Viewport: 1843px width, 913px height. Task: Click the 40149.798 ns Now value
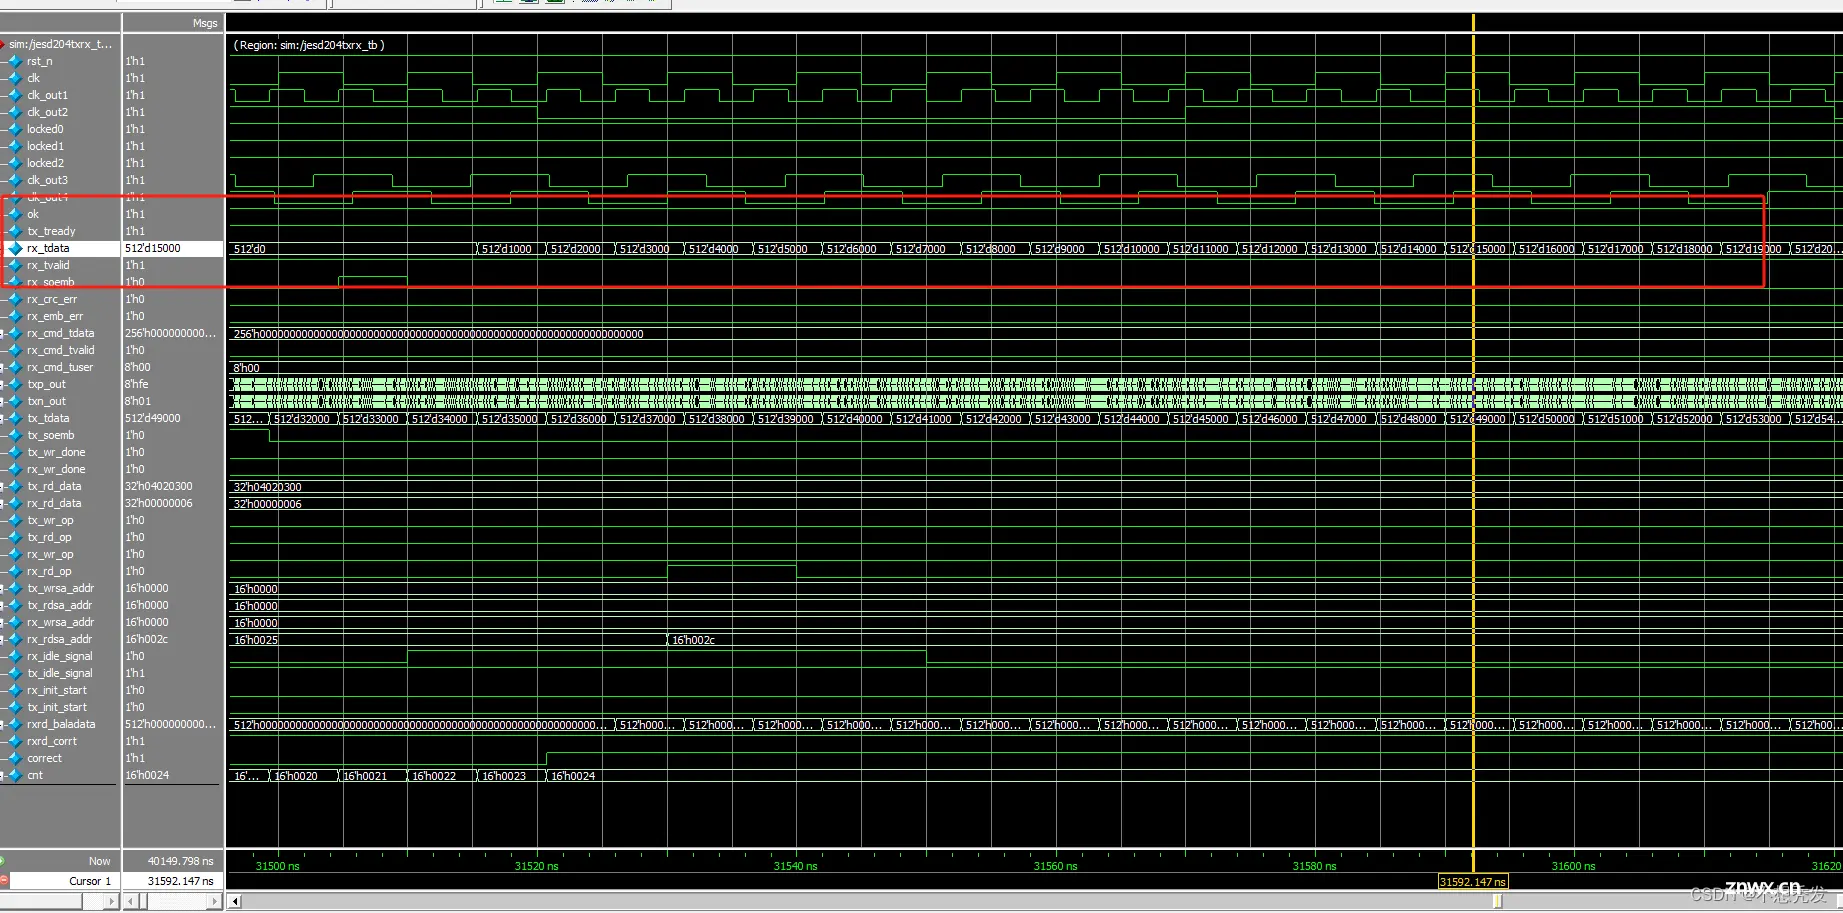tap(181, 861)
